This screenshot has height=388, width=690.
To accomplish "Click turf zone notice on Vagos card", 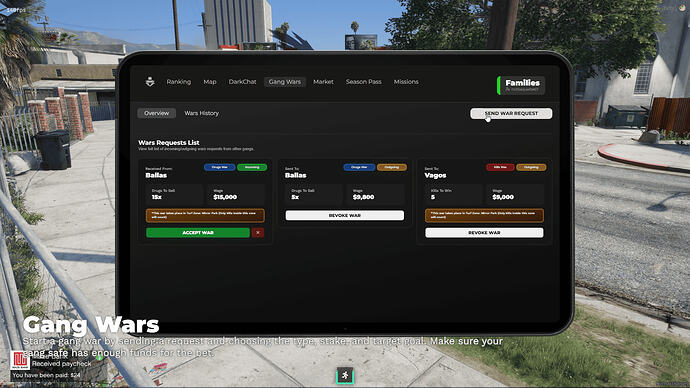I will point(484,216).
